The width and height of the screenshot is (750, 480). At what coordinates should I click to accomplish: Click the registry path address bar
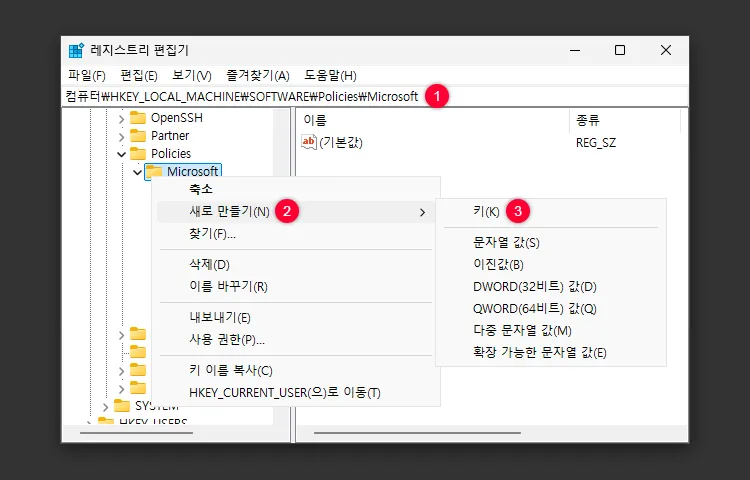(x=375, y=97)
